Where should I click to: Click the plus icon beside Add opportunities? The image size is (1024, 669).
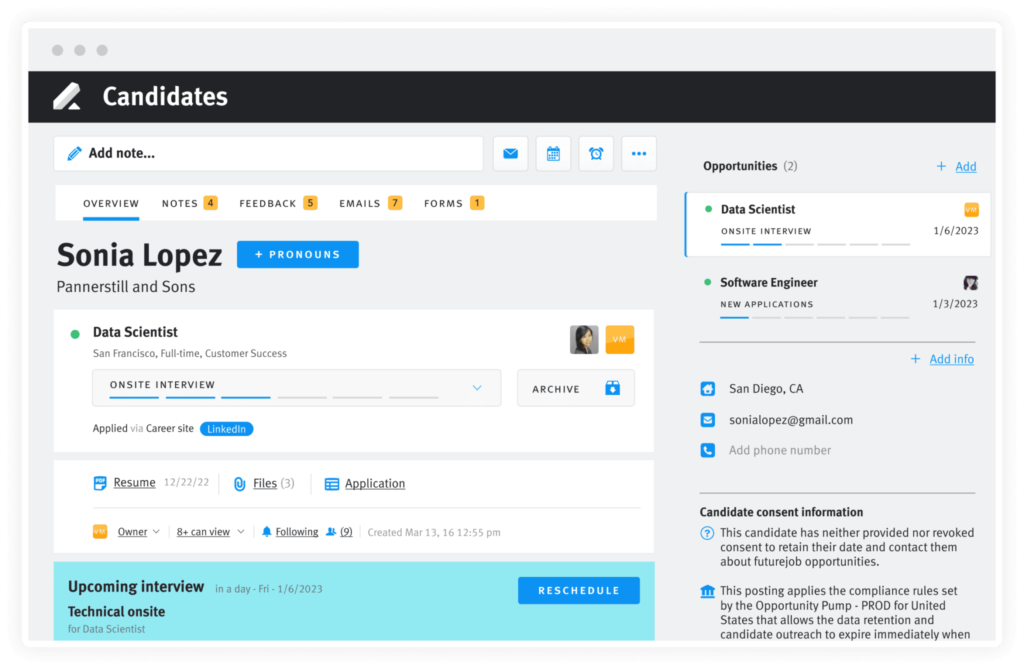click(941, 167)
